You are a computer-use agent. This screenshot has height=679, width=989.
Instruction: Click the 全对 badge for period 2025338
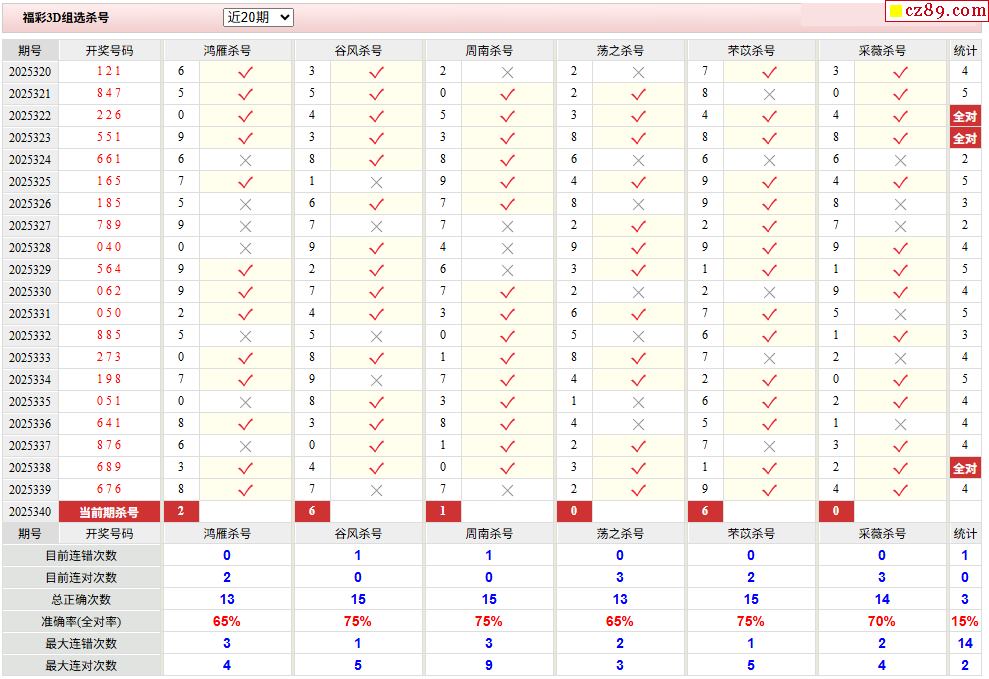pos(964,468)
